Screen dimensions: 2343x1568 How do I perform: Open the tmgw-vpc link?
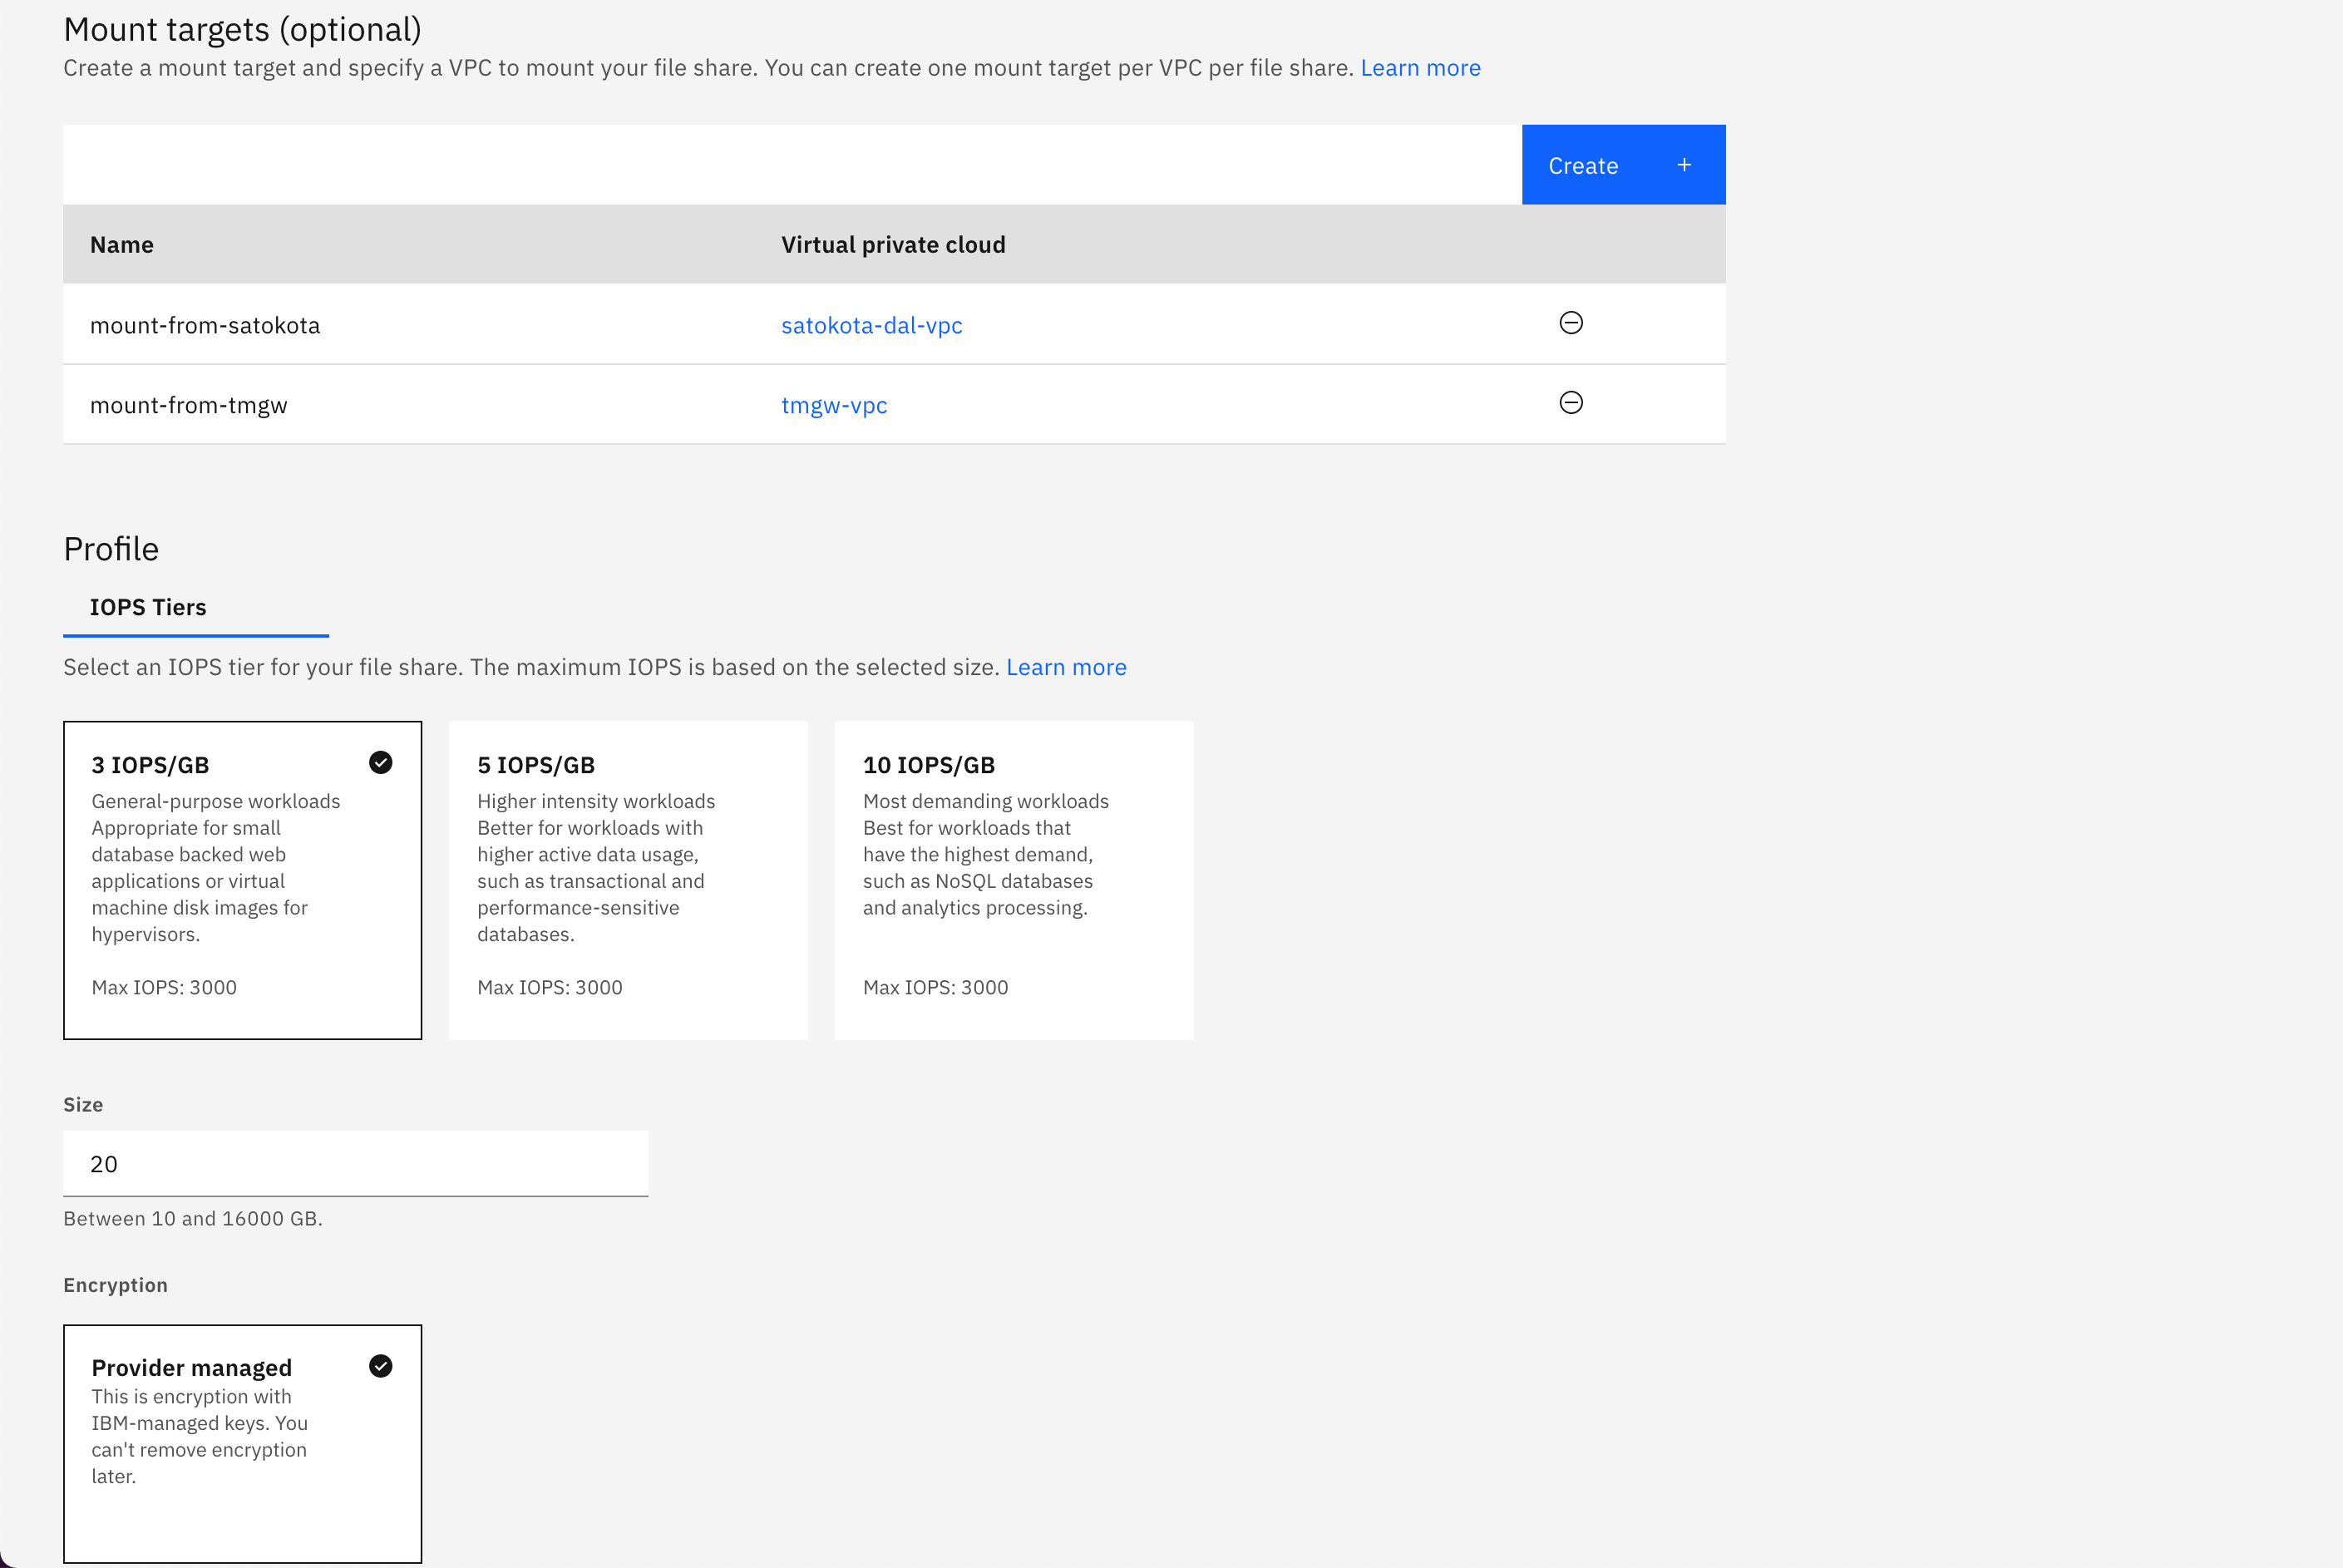point(833,405)
